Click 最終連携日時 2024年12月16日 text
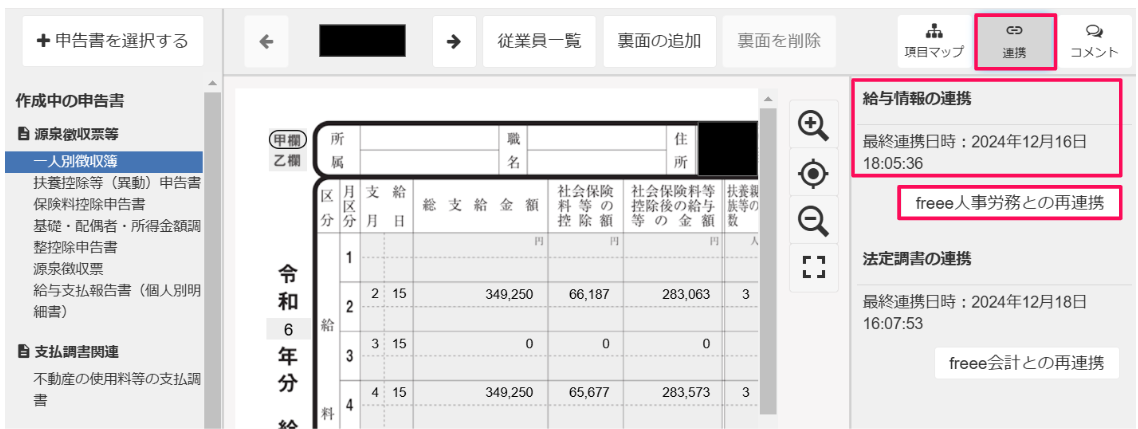 pyautogui.click(x=975, y=152)
